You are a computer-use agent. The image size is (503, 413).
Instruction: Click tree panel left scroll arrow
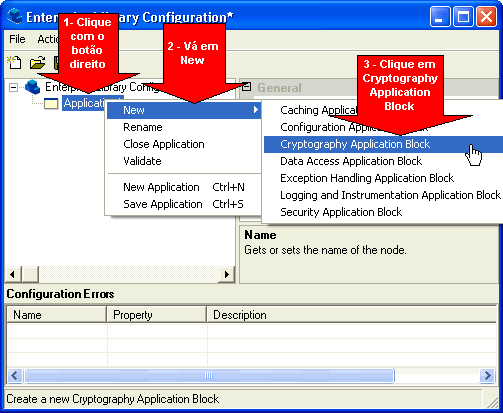(x=13, y=275)
